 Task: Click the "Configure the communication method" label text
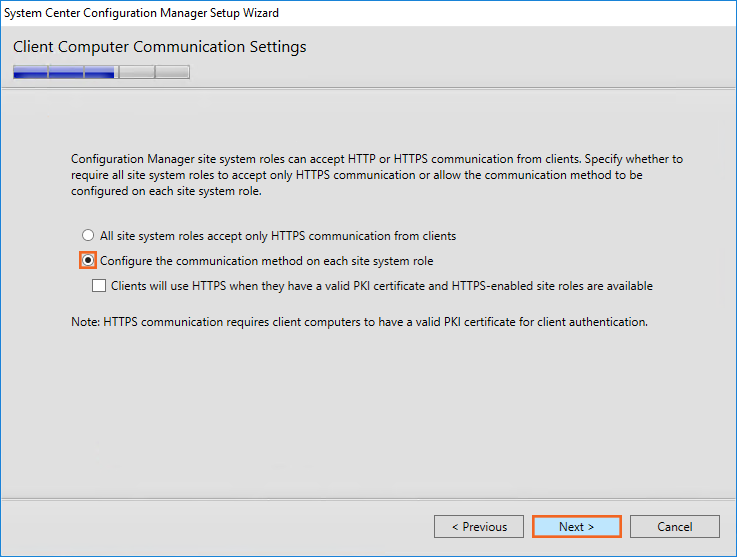click(x=266, y=261)
